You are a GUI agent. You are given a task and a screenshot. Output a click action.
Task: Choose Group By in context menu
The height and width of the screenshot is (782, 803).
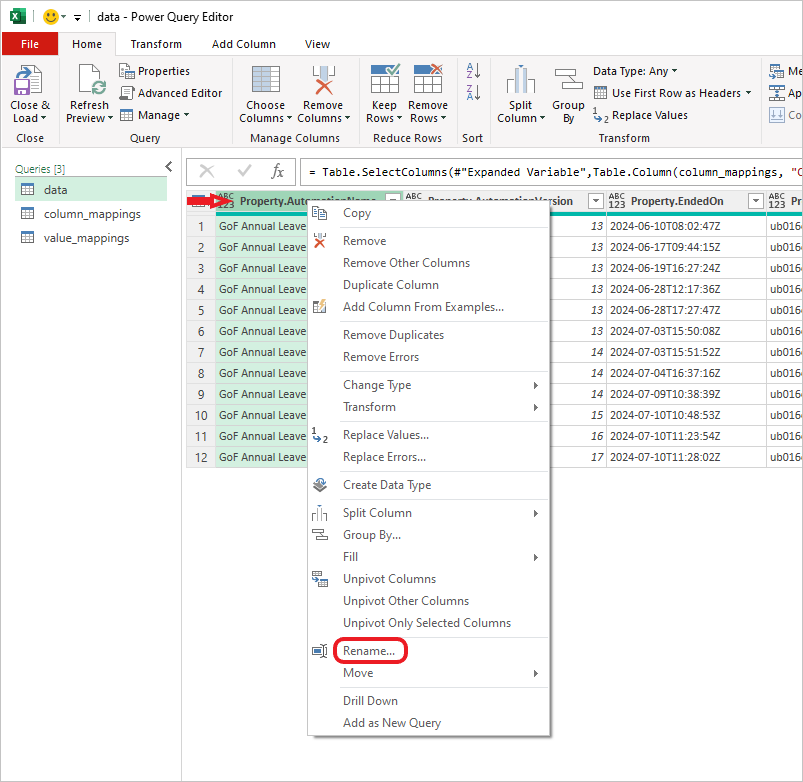point(429,535)
